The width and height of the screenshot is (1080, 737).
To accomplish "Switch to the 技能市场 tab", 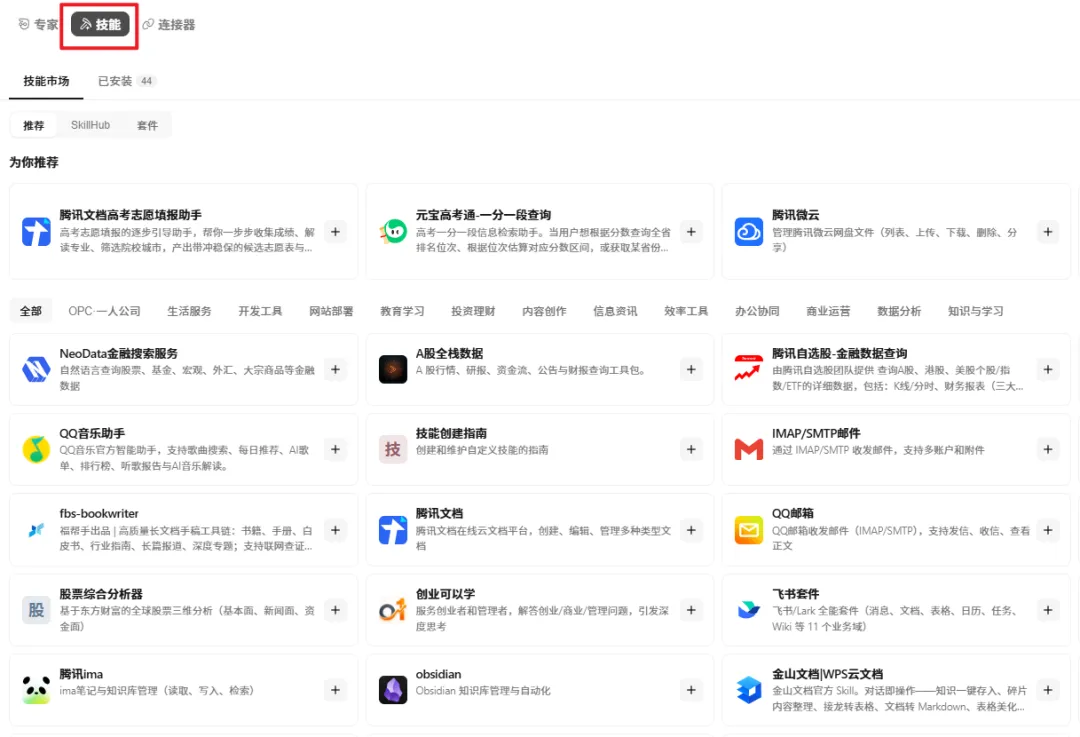I will click(x=46, y=81).
